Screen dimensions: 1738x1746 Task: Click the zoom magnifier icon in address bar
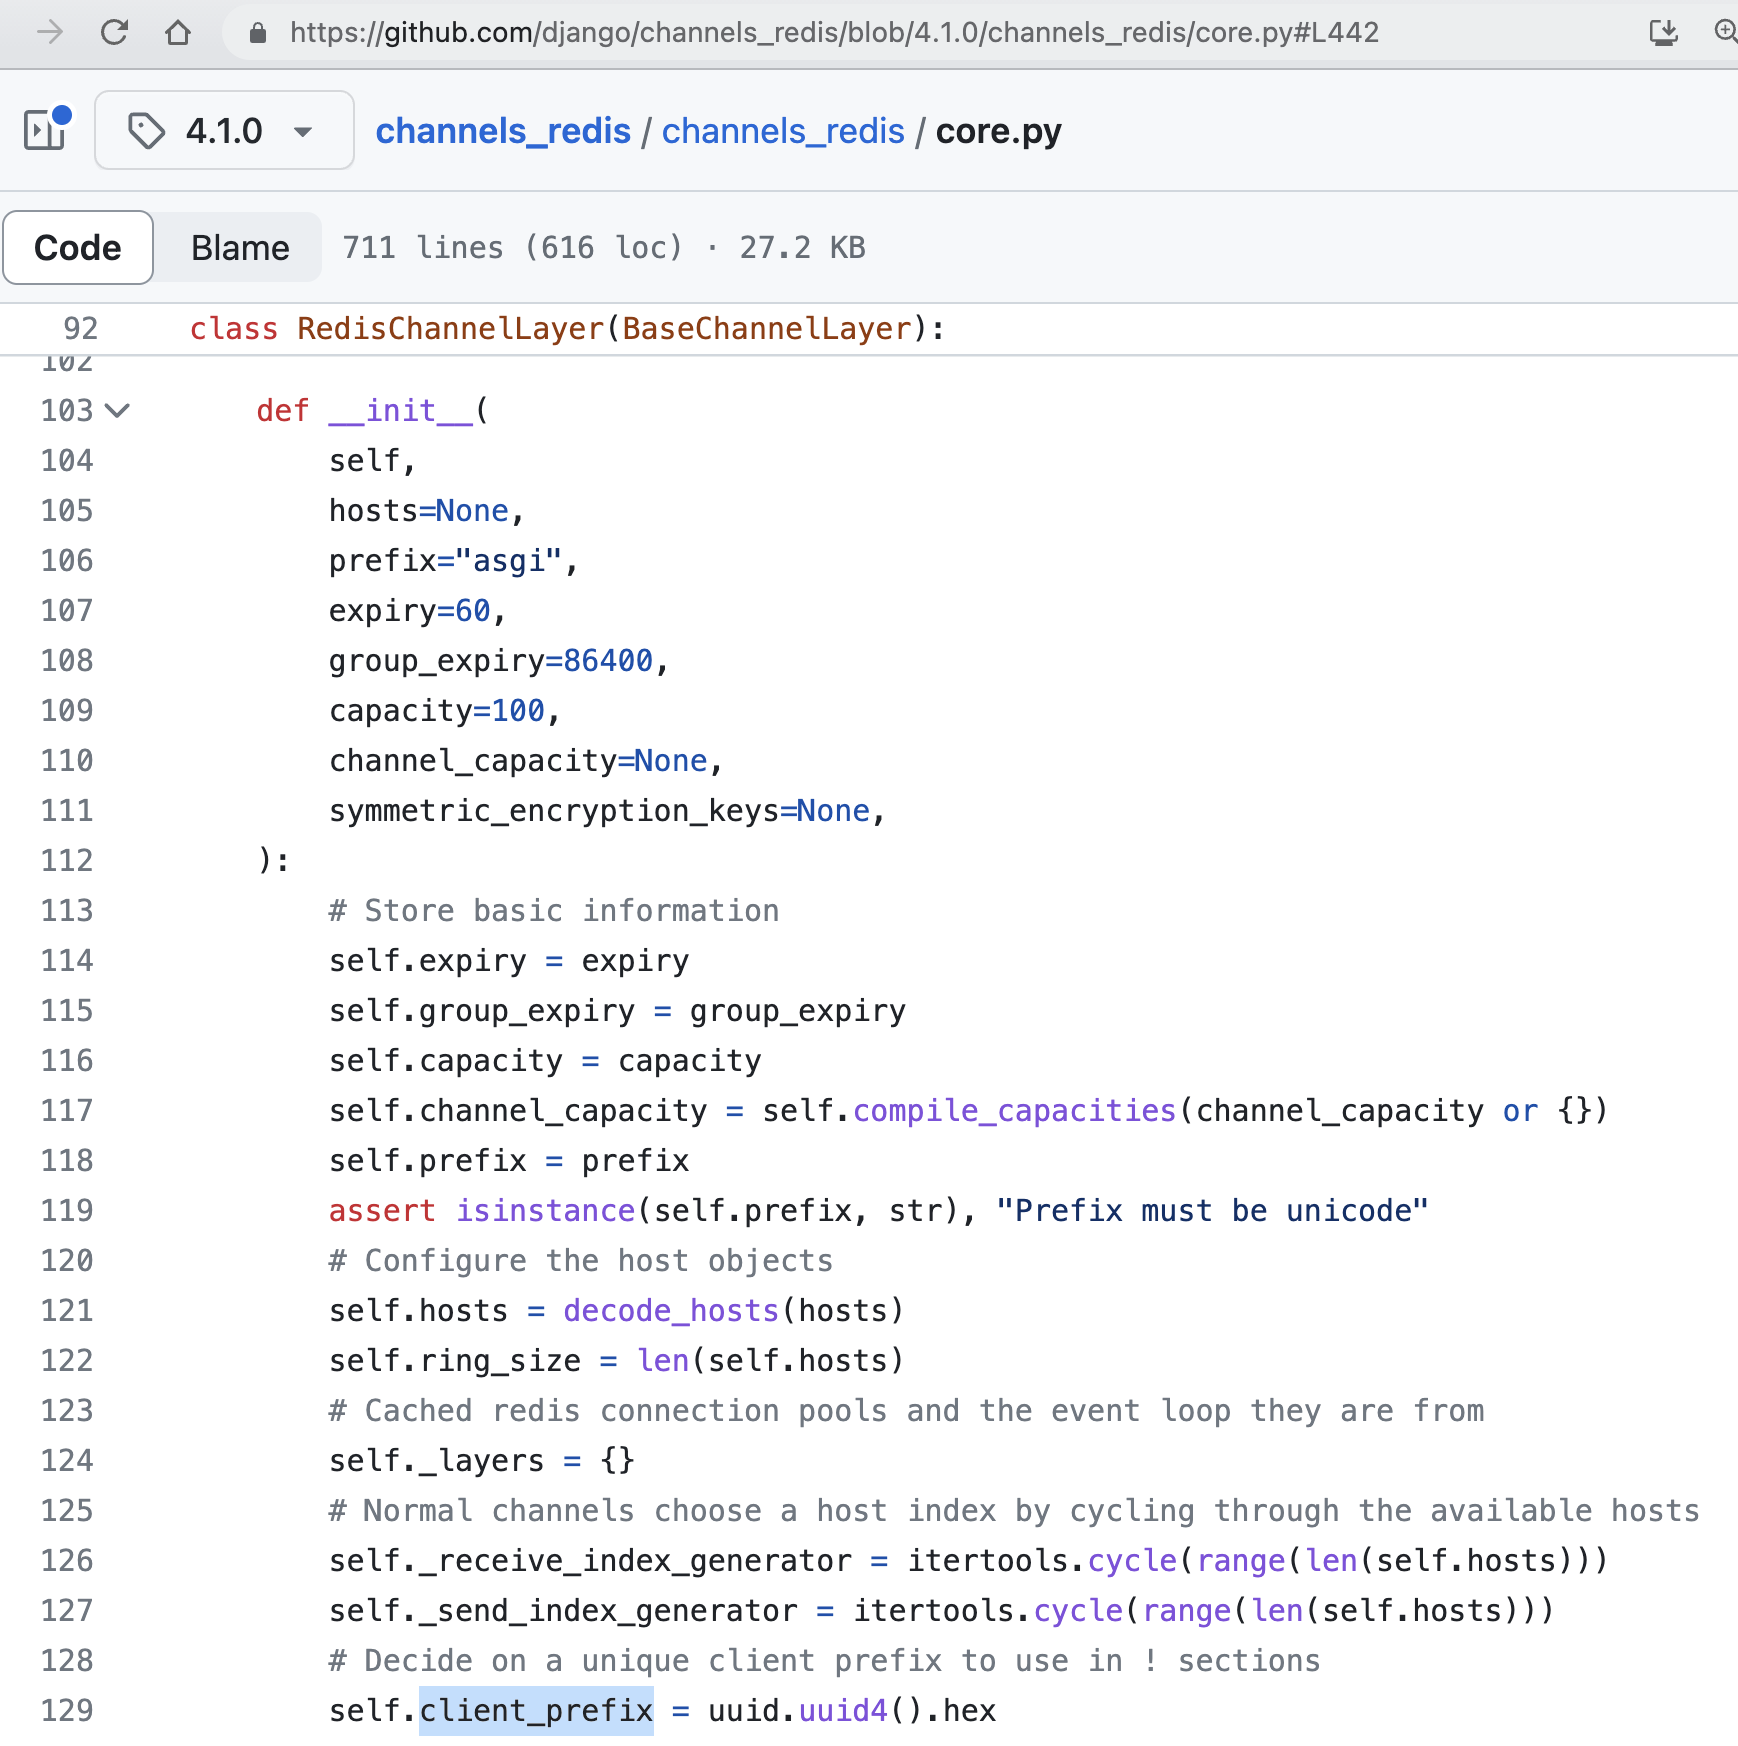(x=1726, y=33)
